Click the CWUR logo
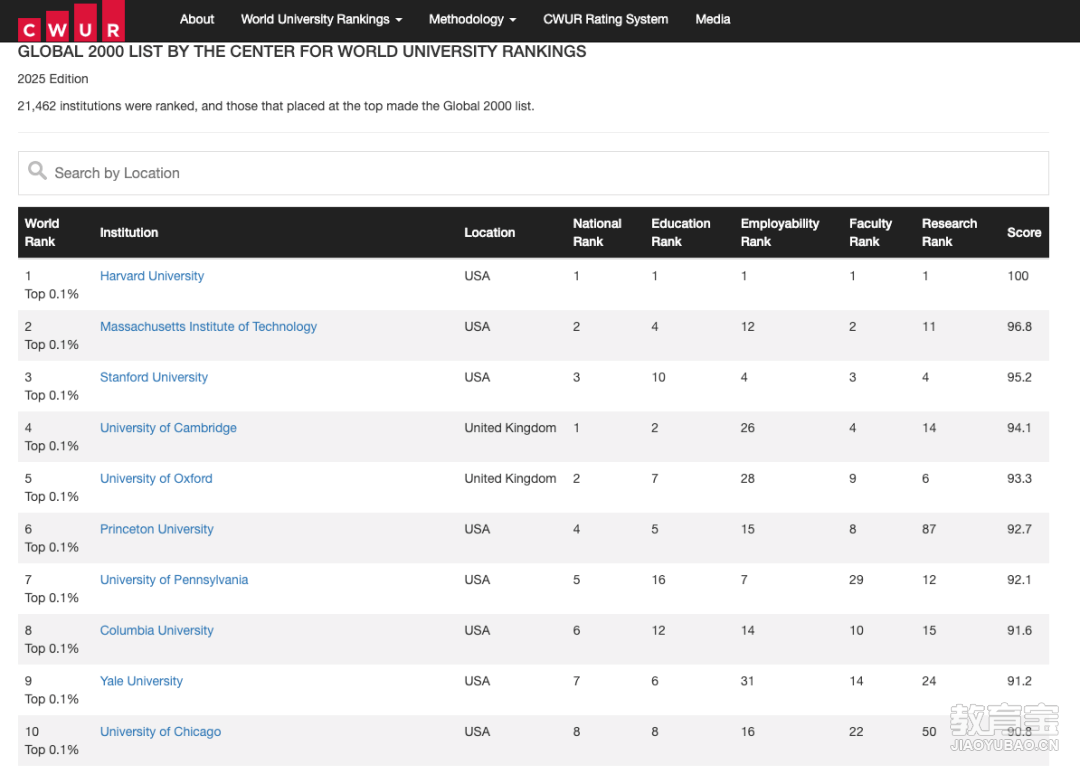The height and width of the screenshot is (774, 1080). [71, 21]
